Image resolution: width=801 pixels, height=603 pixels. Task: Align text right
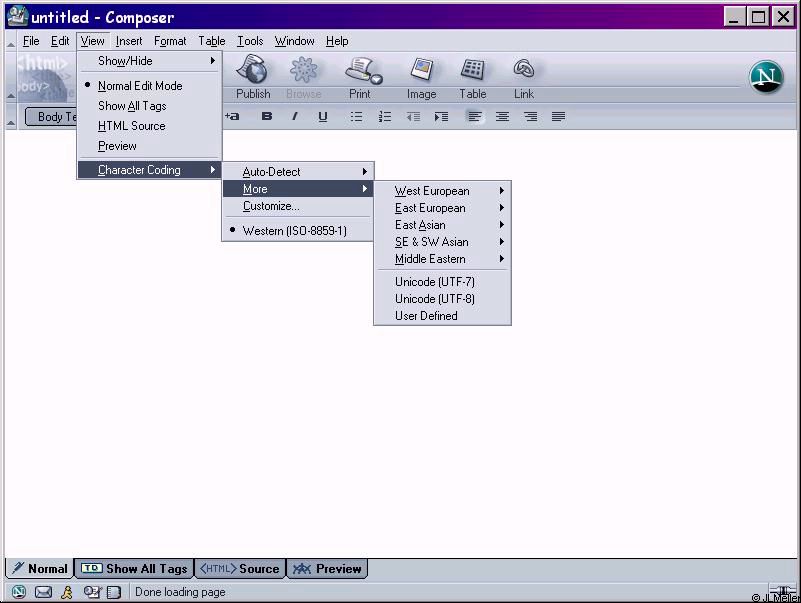(x=531, y=117)
